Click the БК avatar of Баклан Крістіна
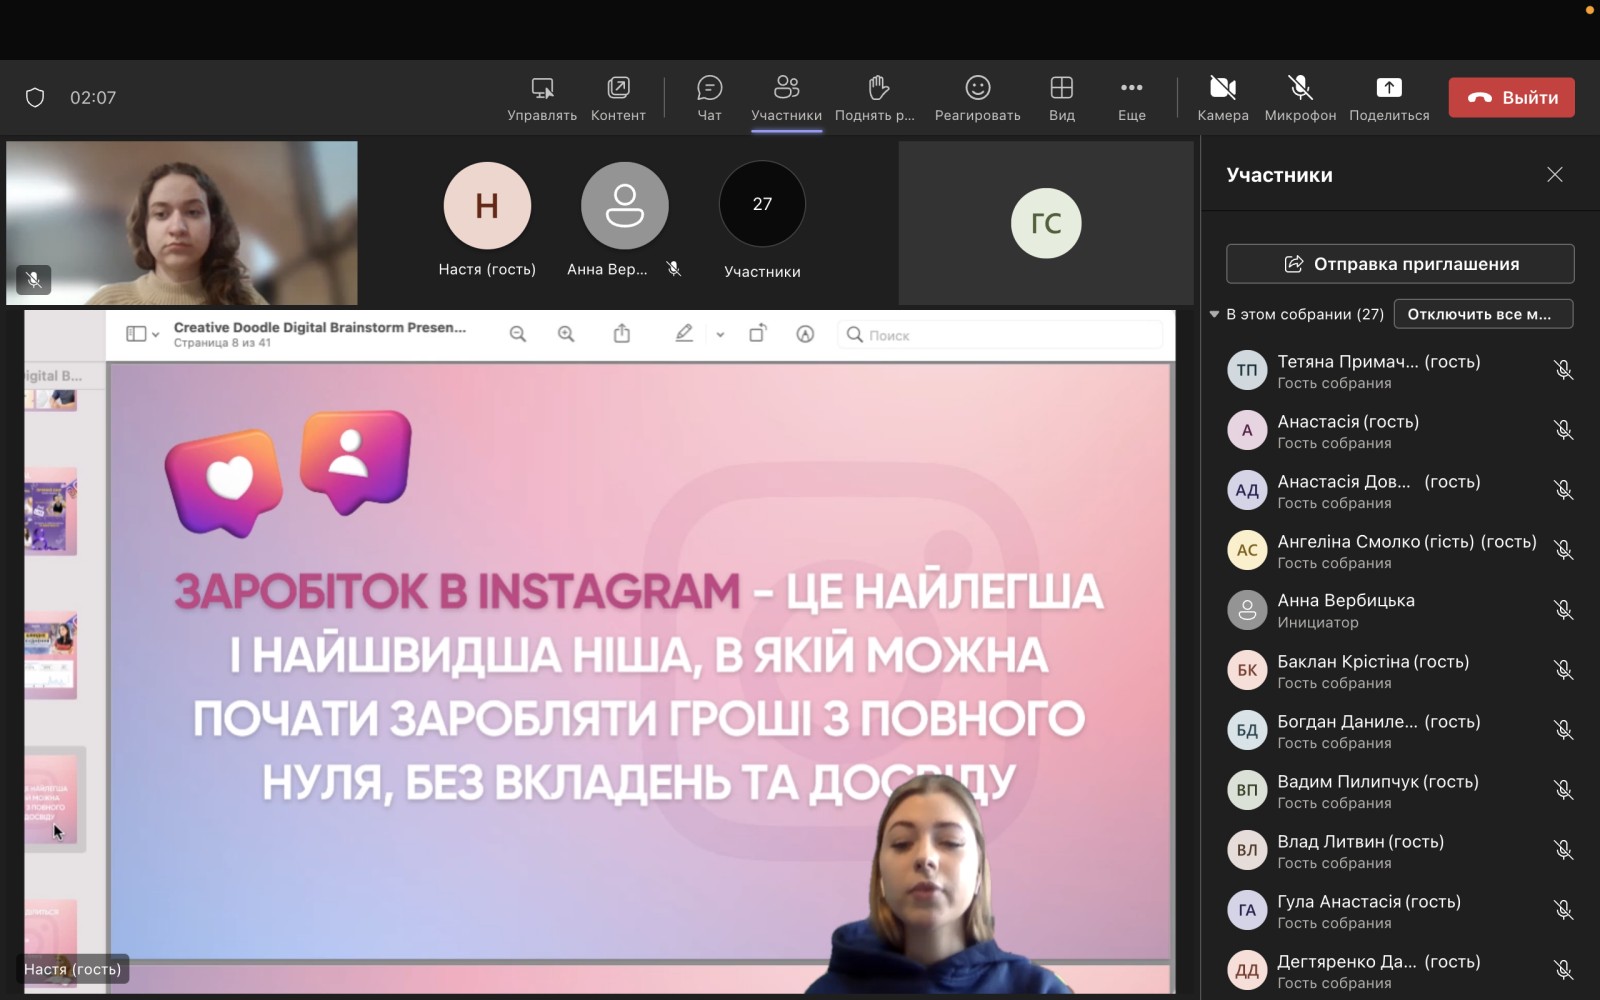Screen dimensions: 1600x1000 coord(1247,670)
